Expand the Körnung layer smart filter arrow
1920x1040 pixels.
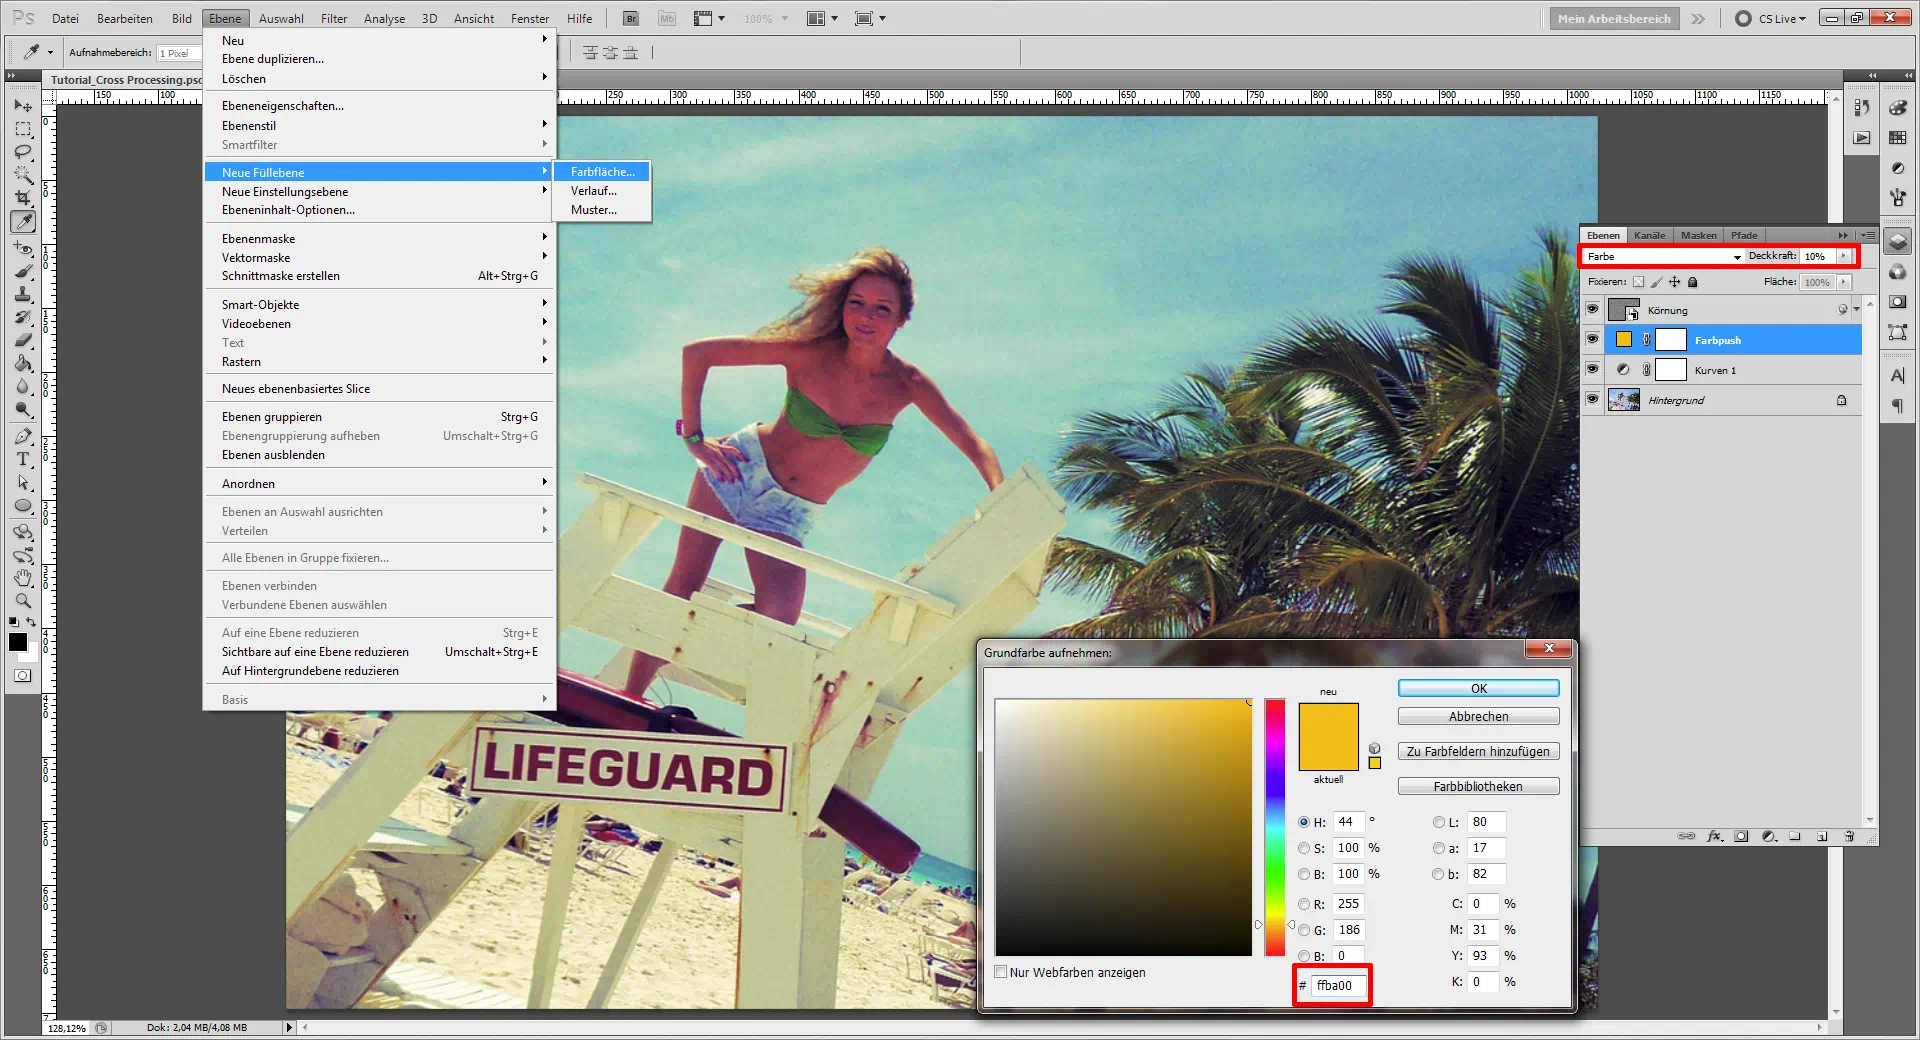point(1857,310)
